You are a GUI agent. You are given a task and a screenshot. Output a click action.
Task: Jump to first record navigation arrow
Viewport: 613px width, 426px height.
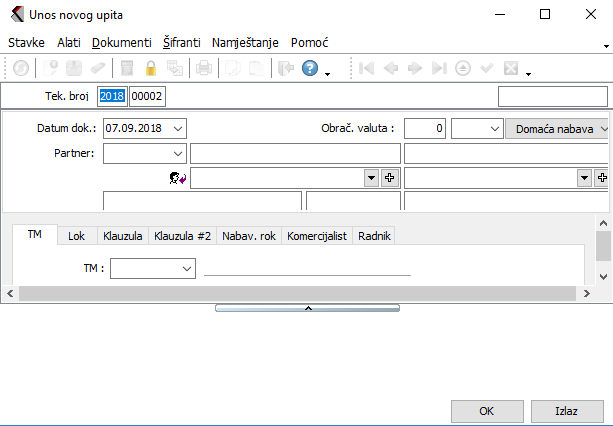point(367,69)
